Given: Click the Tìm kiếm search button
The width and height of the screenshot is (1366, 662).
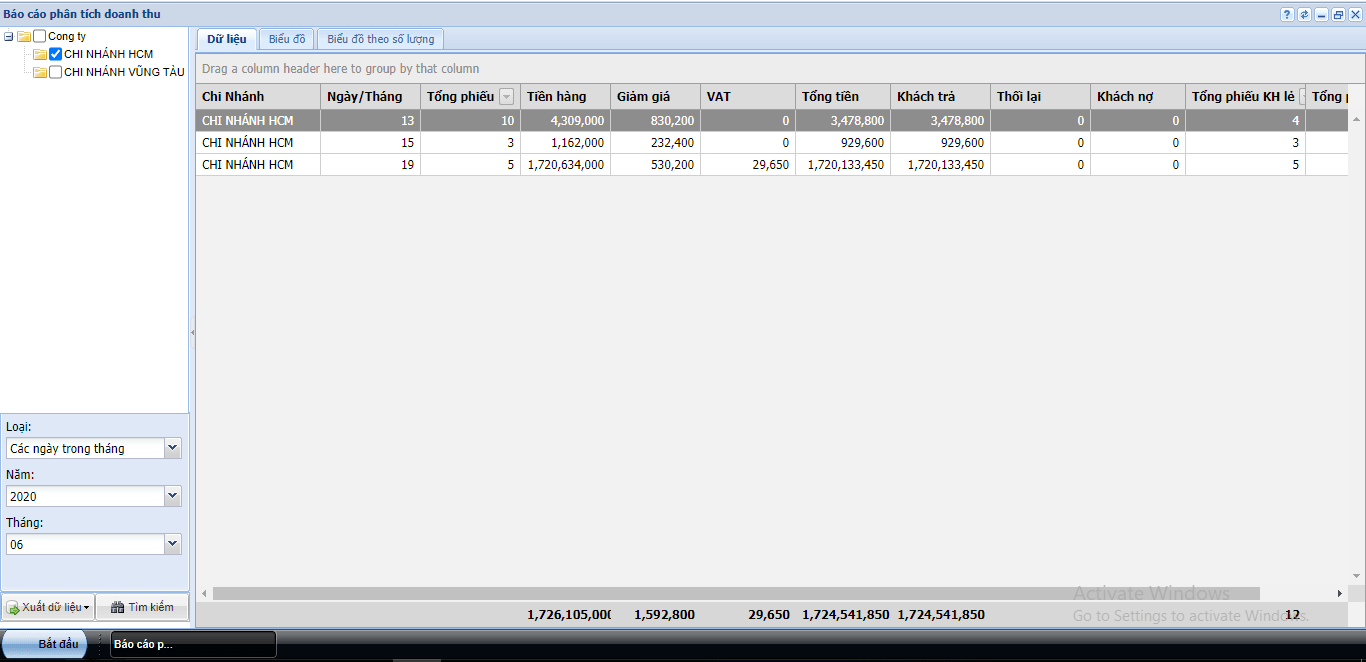Looking at the screenshot, I should coord(142,607).
